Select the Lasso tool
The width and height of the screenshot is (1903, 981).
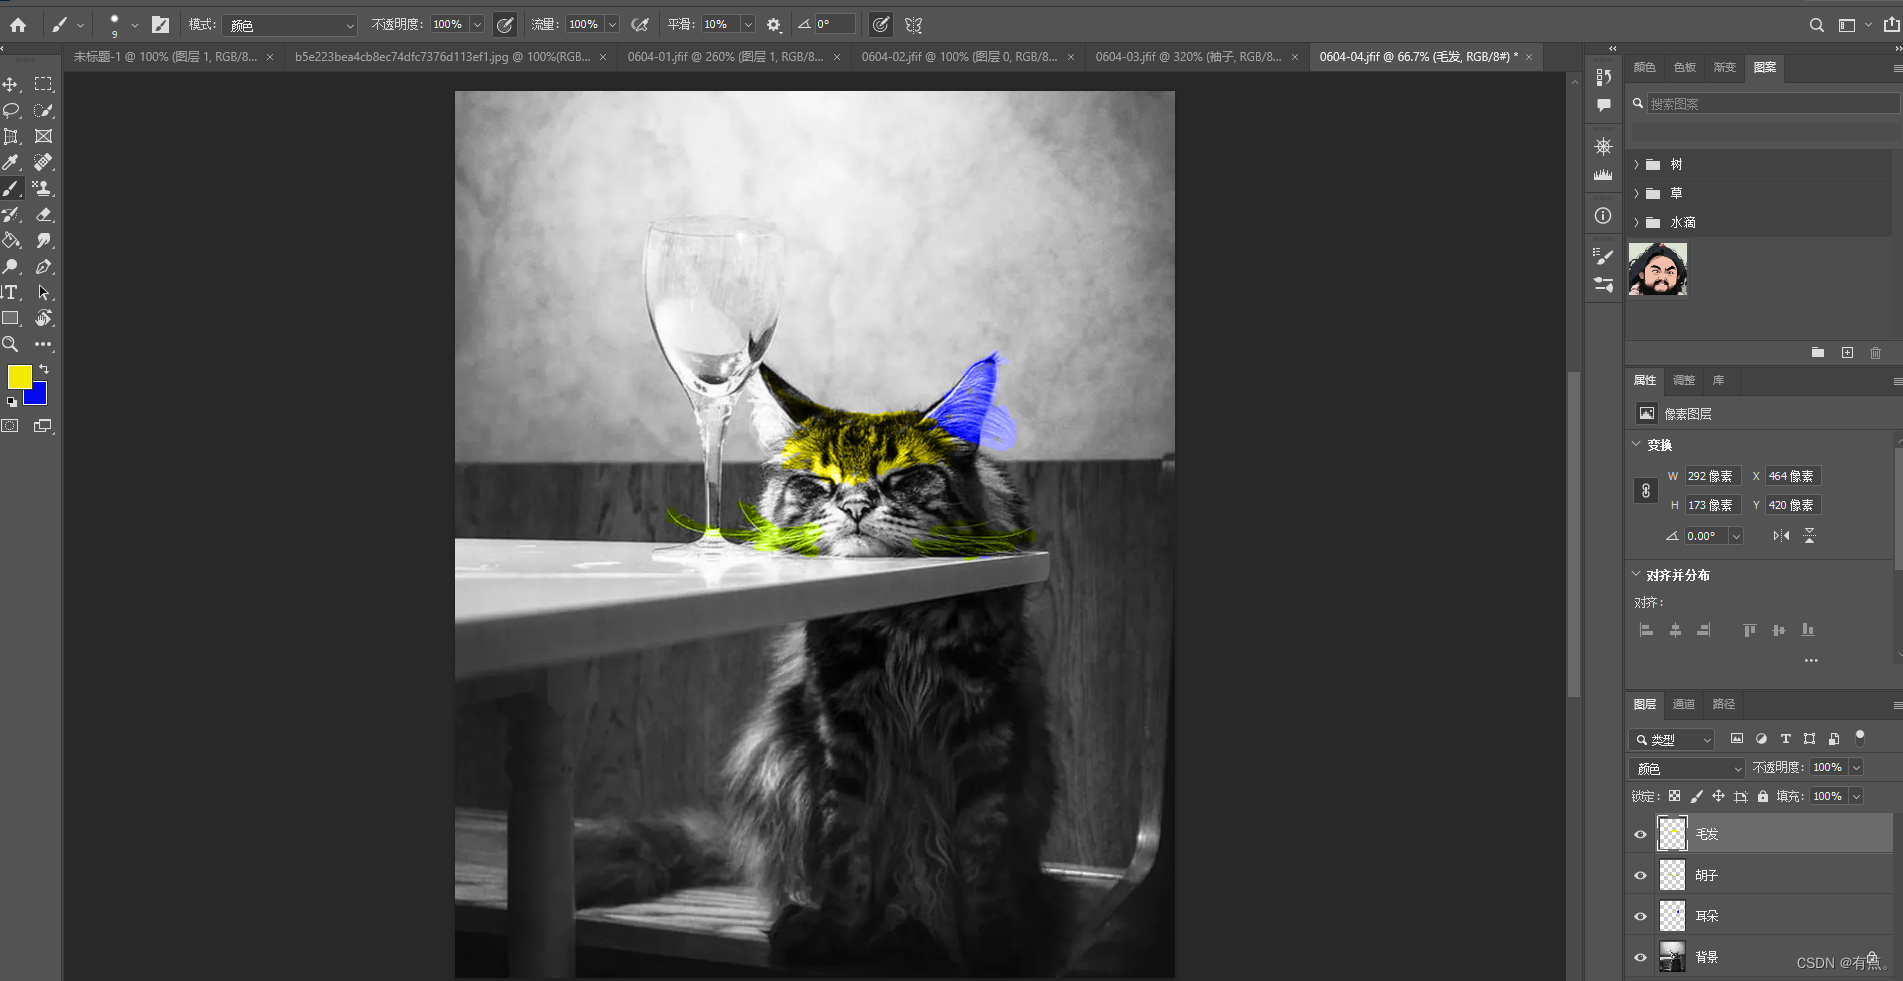[x=11, y=111]
